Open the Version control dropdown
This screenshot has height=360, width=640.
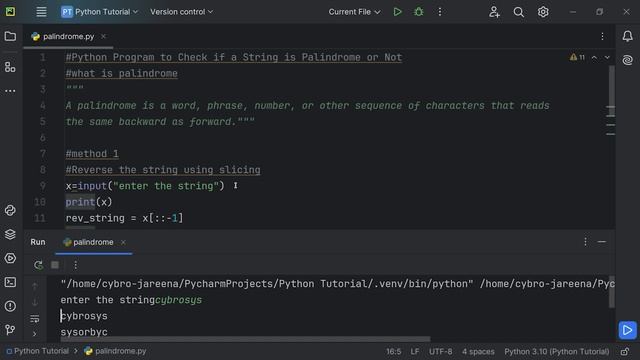coord(182,12)
